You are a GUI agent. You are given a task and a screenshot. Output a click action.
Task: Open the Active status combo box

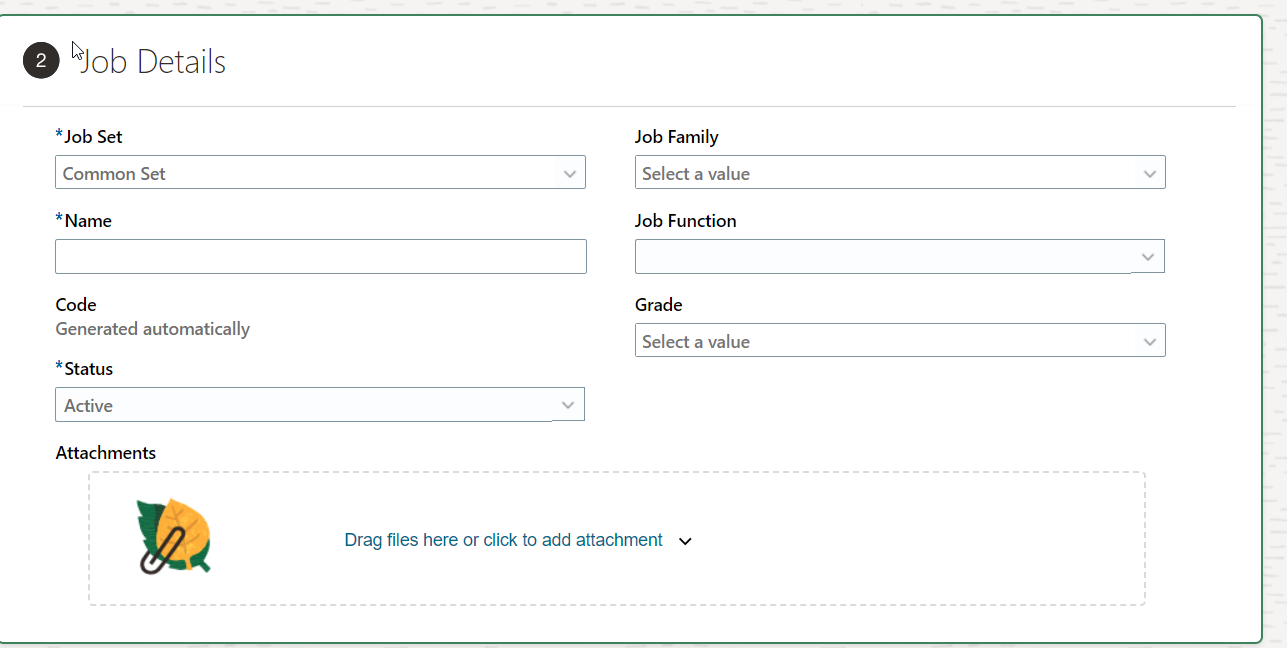(320, 405)
